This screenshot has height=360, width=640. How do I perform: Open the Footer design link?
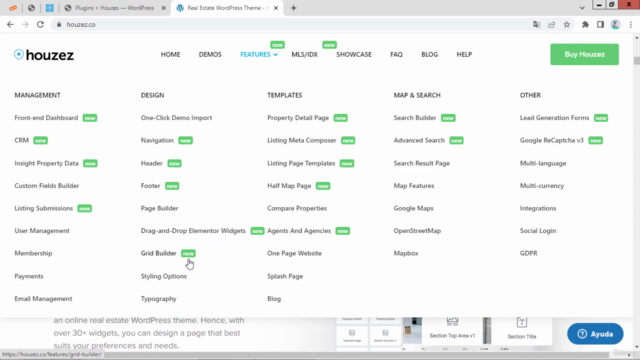pos(150,186)
